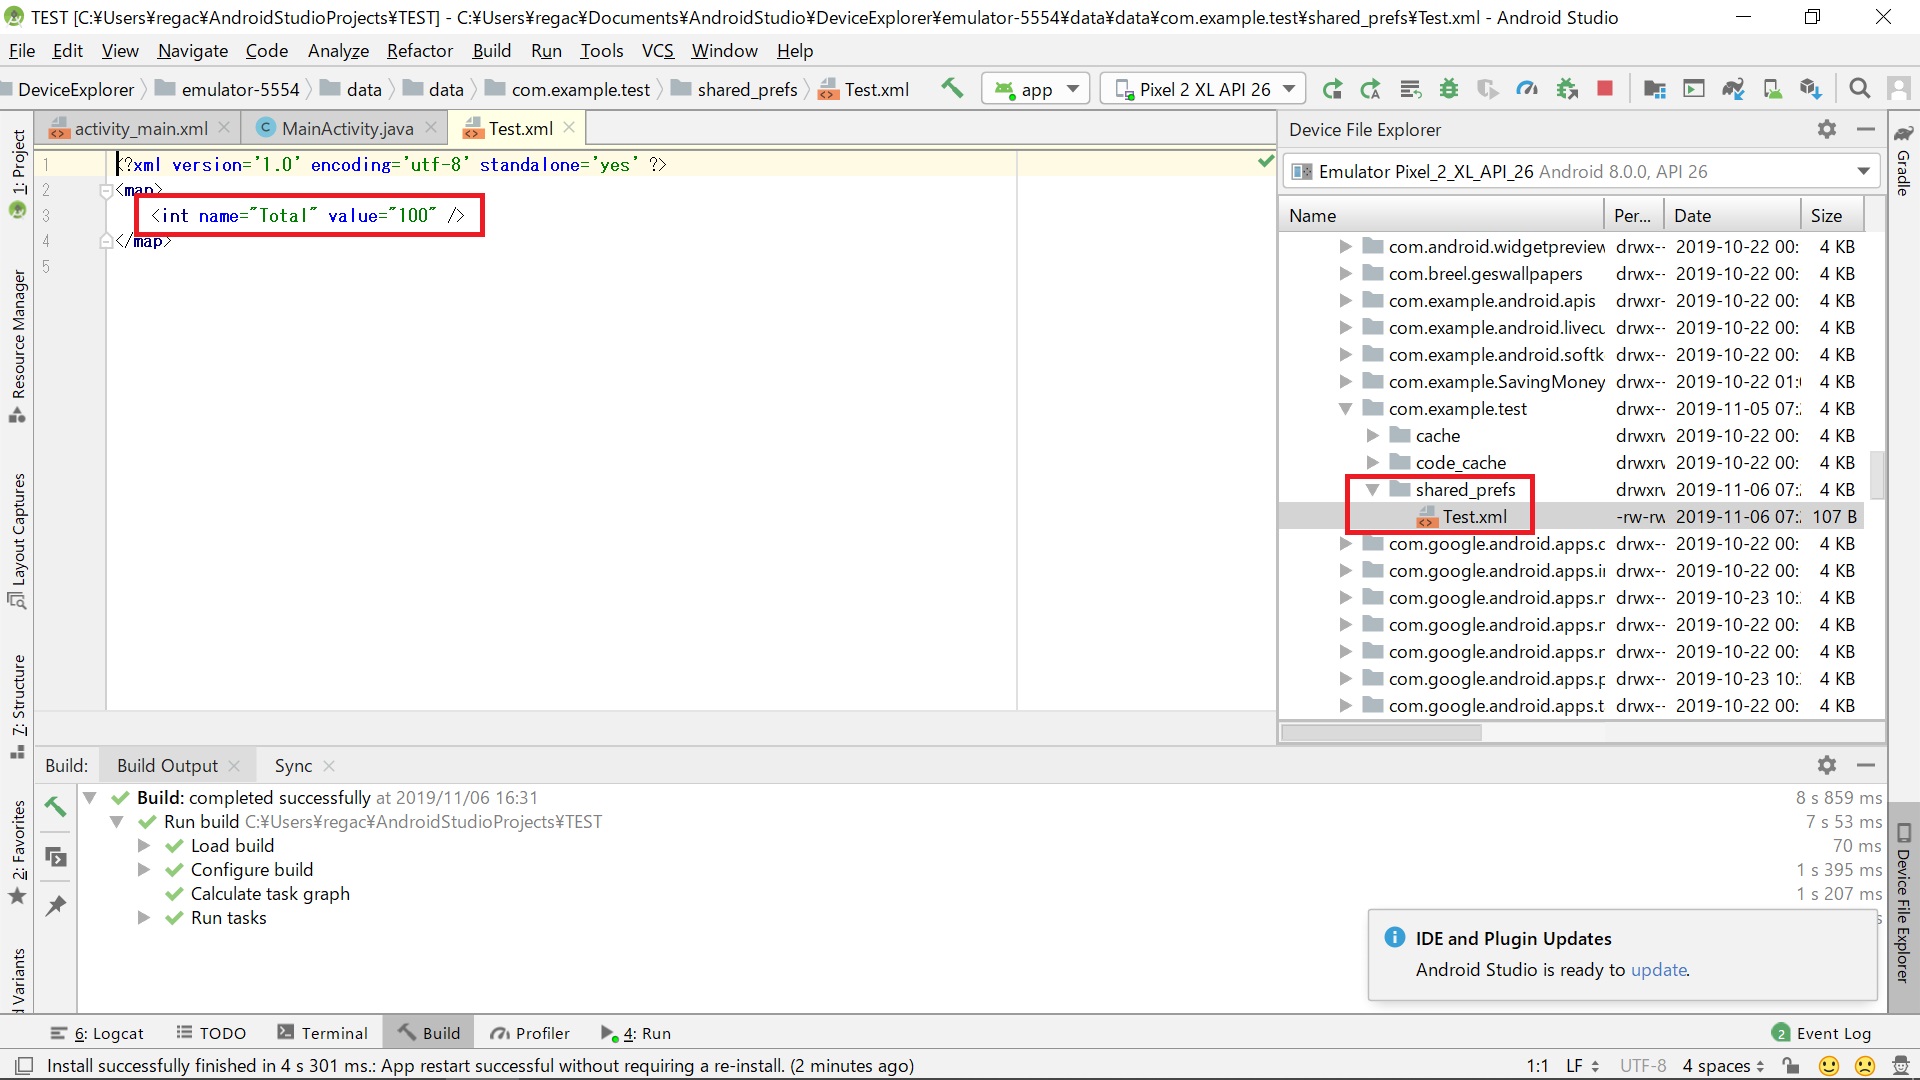
Task: Select the Test.xml file in the tree
Action: click(1474, 517)
